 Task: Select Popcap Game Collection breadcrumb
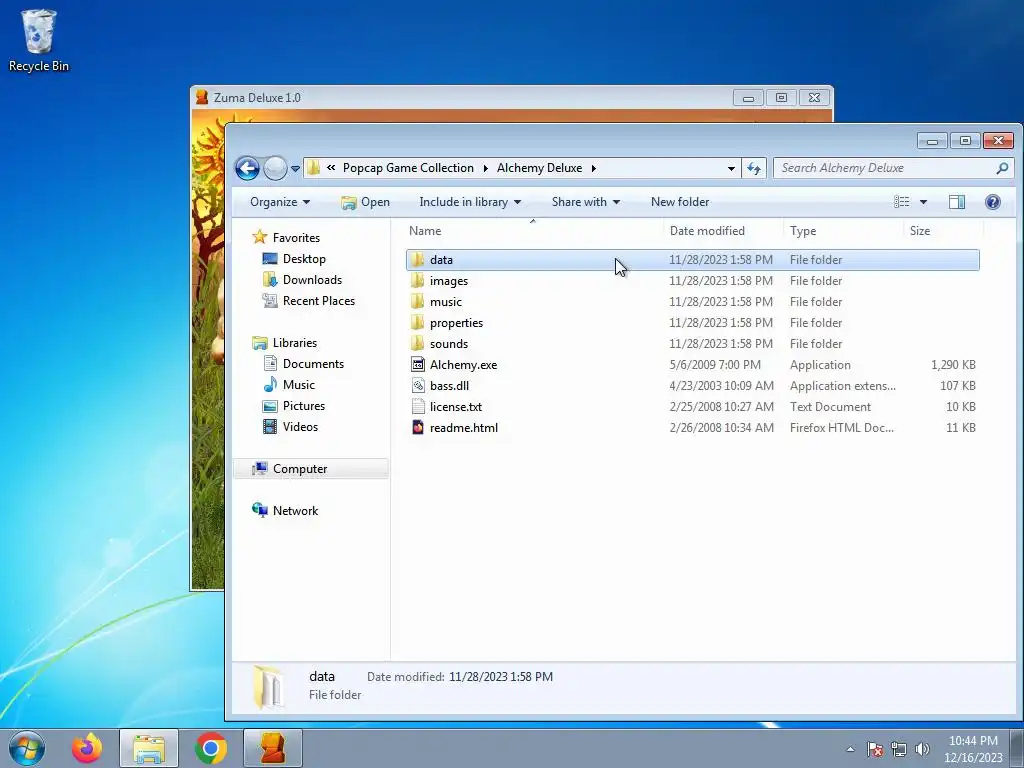pos(408,168)
